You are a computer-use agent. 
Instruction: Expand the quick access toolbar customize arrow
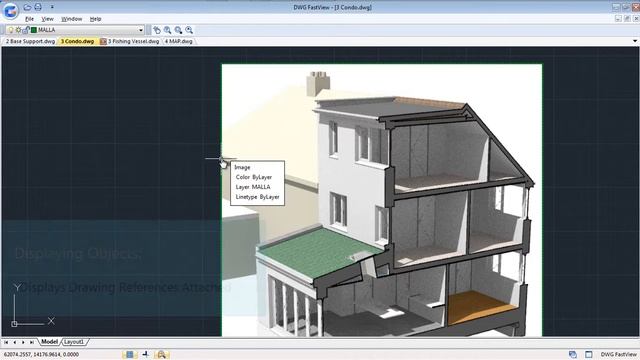point(52,7)
